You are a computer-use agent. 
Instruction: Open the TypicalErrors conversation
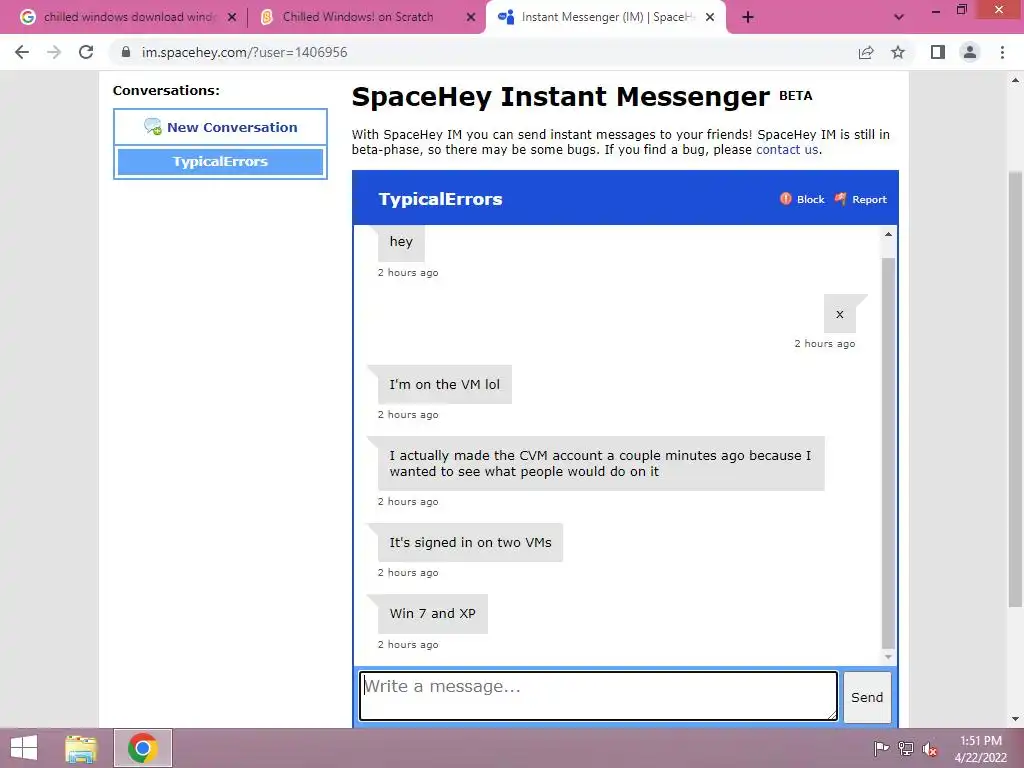[220, 161]
